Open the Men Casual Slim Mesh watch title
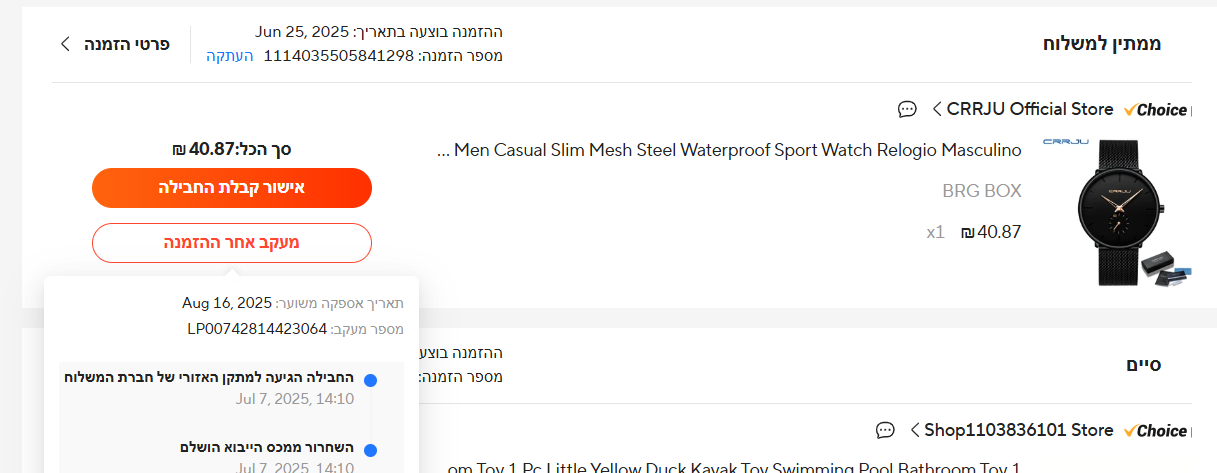 click(x=737, y=151)
